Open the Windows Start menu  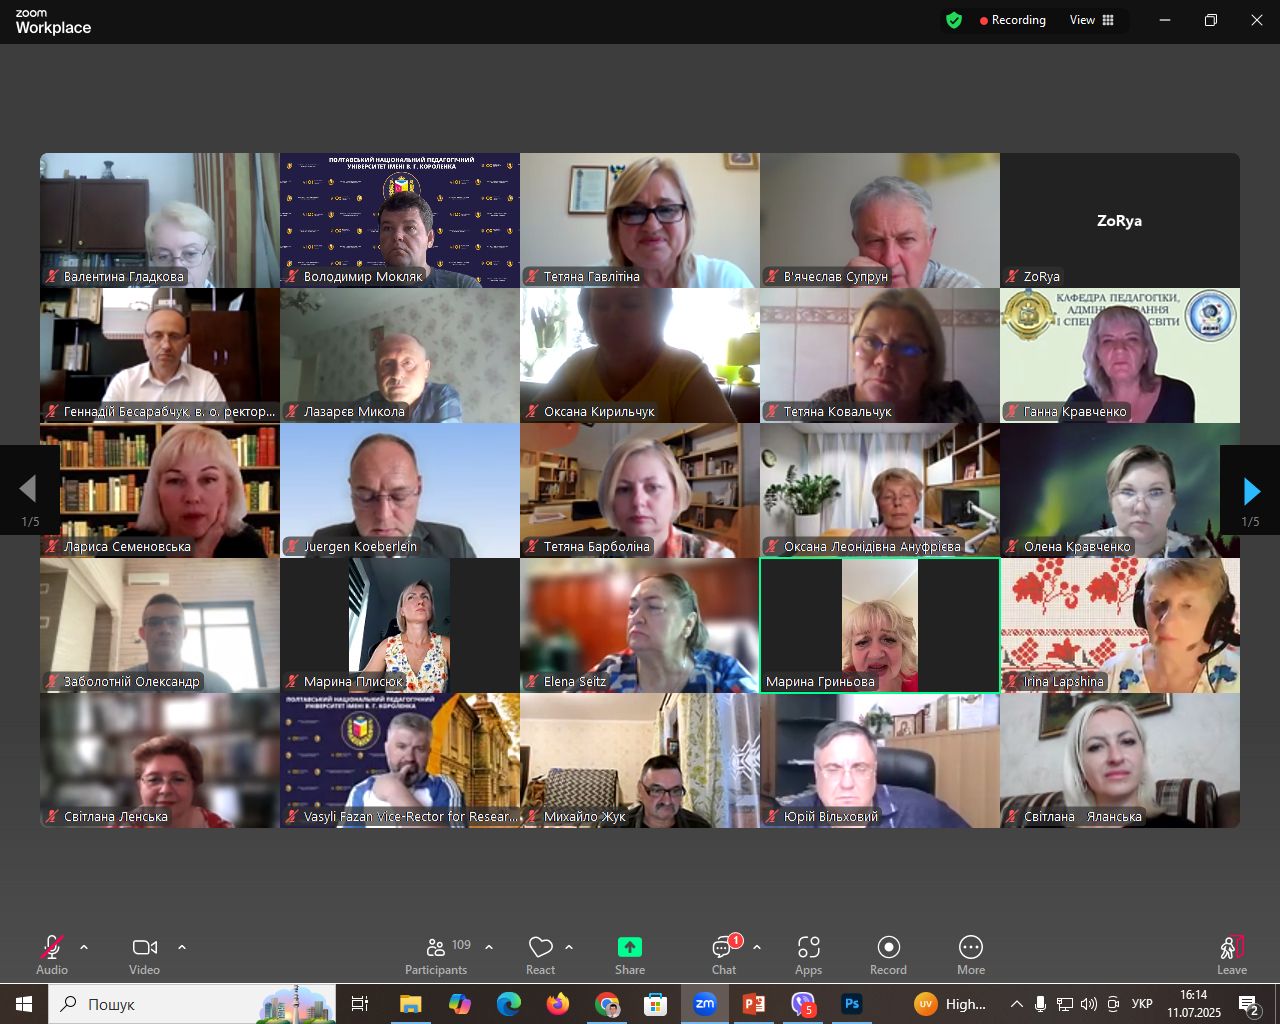pyautogui.click(x=24, y=1004)
